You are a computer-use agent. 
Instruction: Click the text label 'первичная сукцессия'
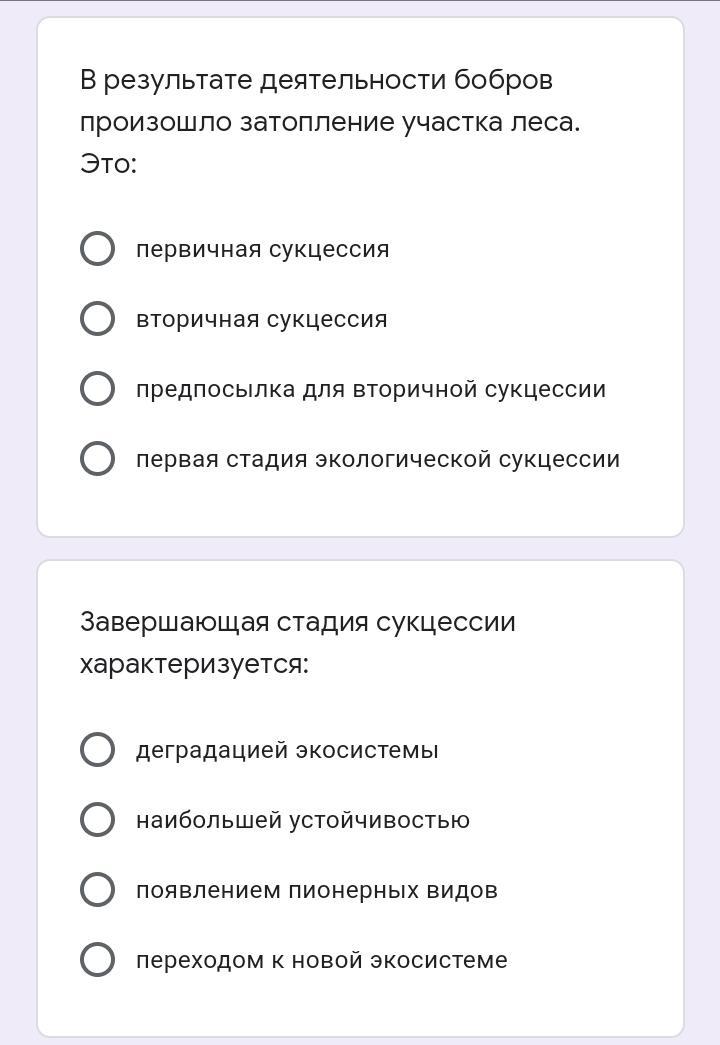262,249
